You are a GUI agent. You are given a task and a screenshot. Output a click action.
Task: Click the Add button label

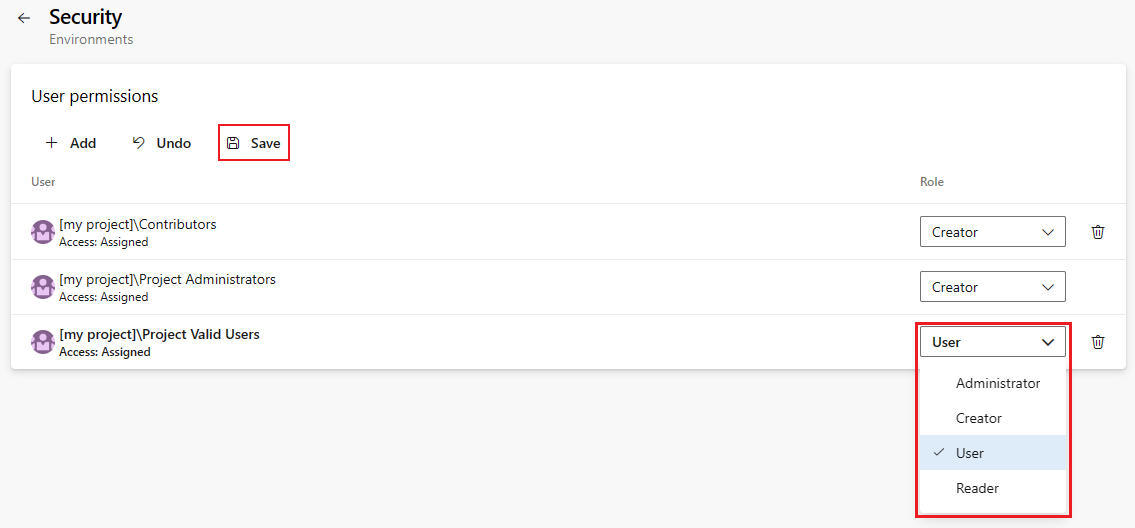point(83,143)
